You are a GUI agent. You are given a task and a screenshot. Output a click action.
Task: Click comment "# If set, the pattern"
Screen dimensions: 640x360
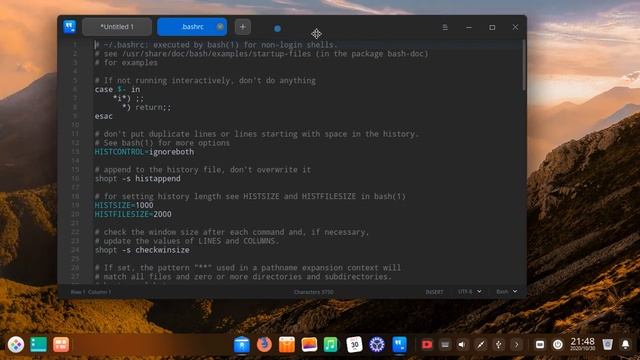coord(248,268)
